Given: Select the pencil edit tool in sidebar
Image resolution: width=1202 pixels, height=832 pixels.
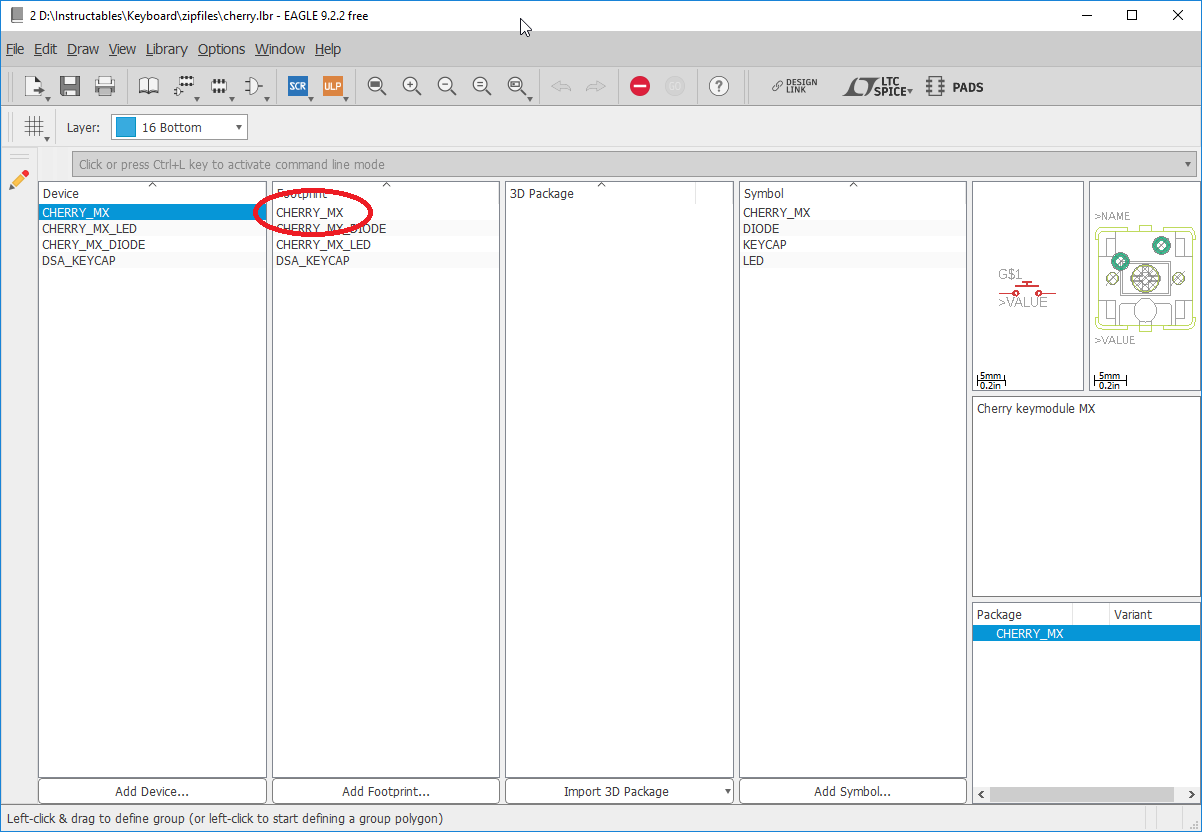Looking at the screenshot, I should [x=18, y=180].
